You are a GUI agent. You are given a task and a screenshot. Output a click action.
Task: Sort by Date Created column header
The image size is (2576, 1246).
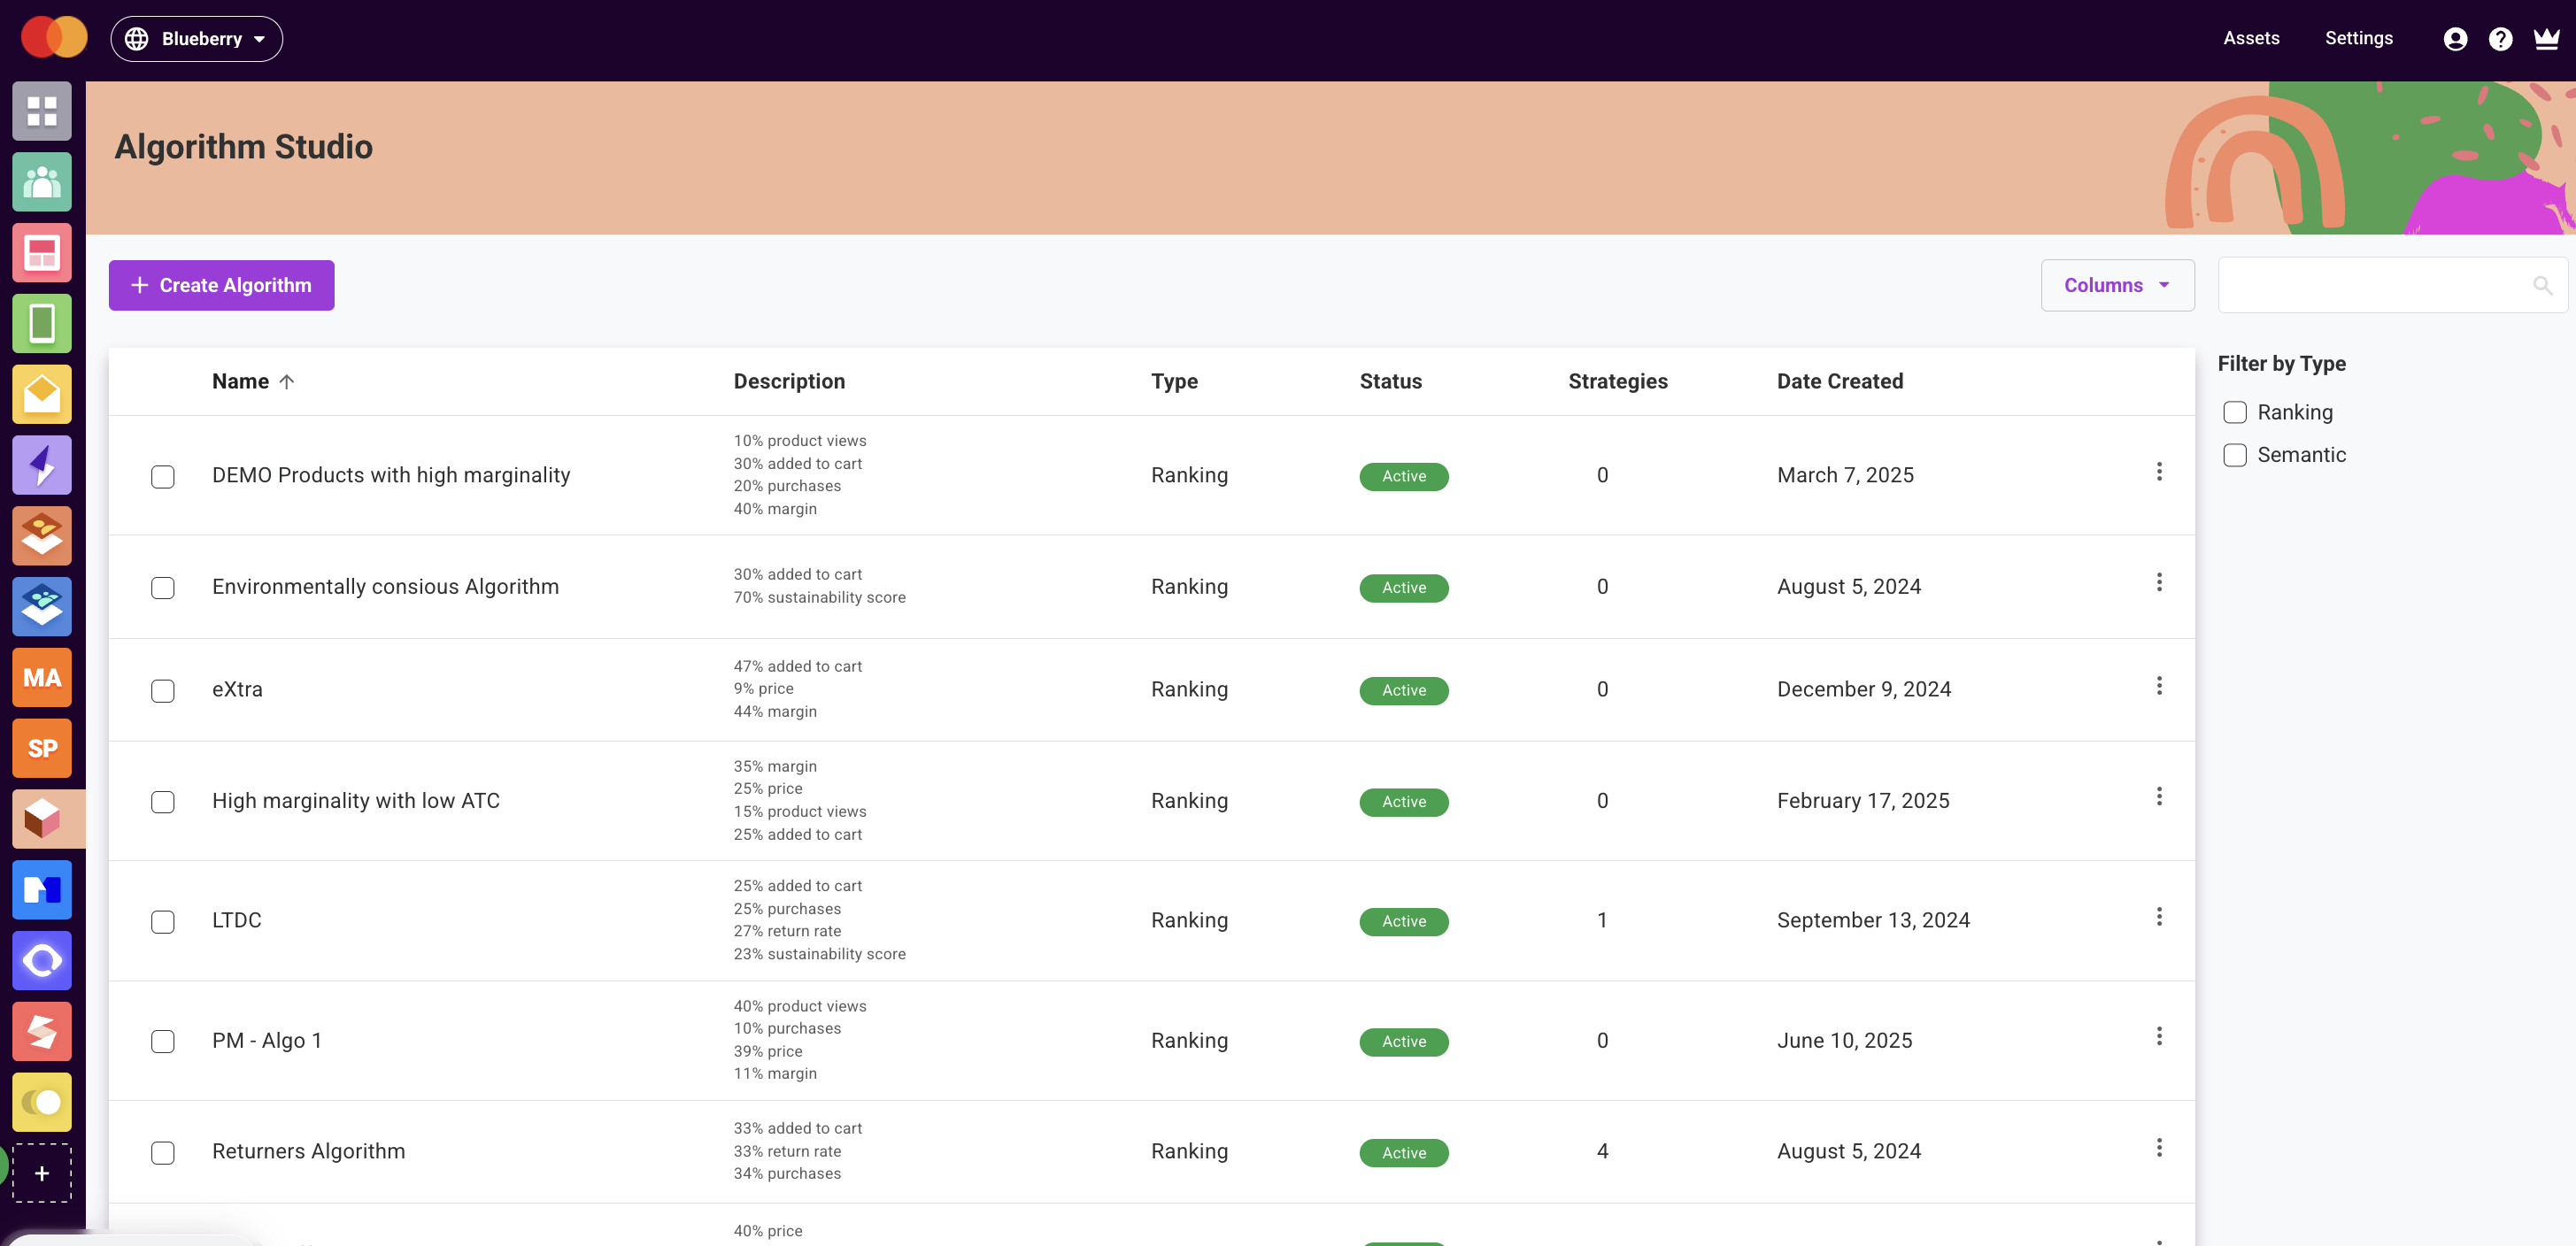point(1839,381)
